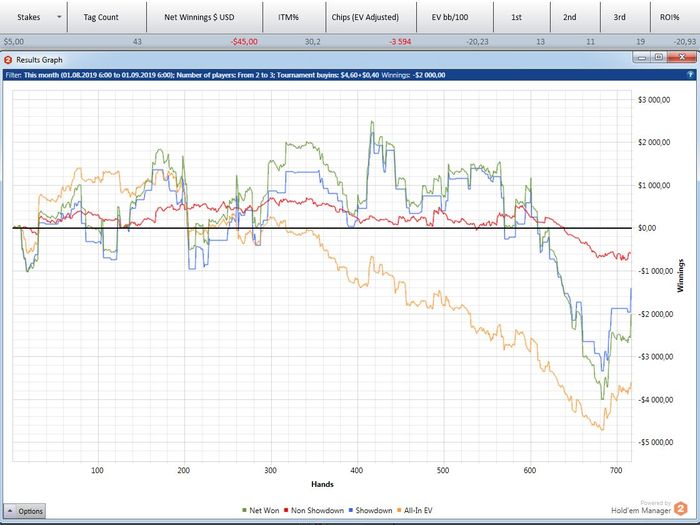Sort by 2nd place column header
Image resolution: width=700 pixels, height=525 pixels.
click(x=569, y=17)
